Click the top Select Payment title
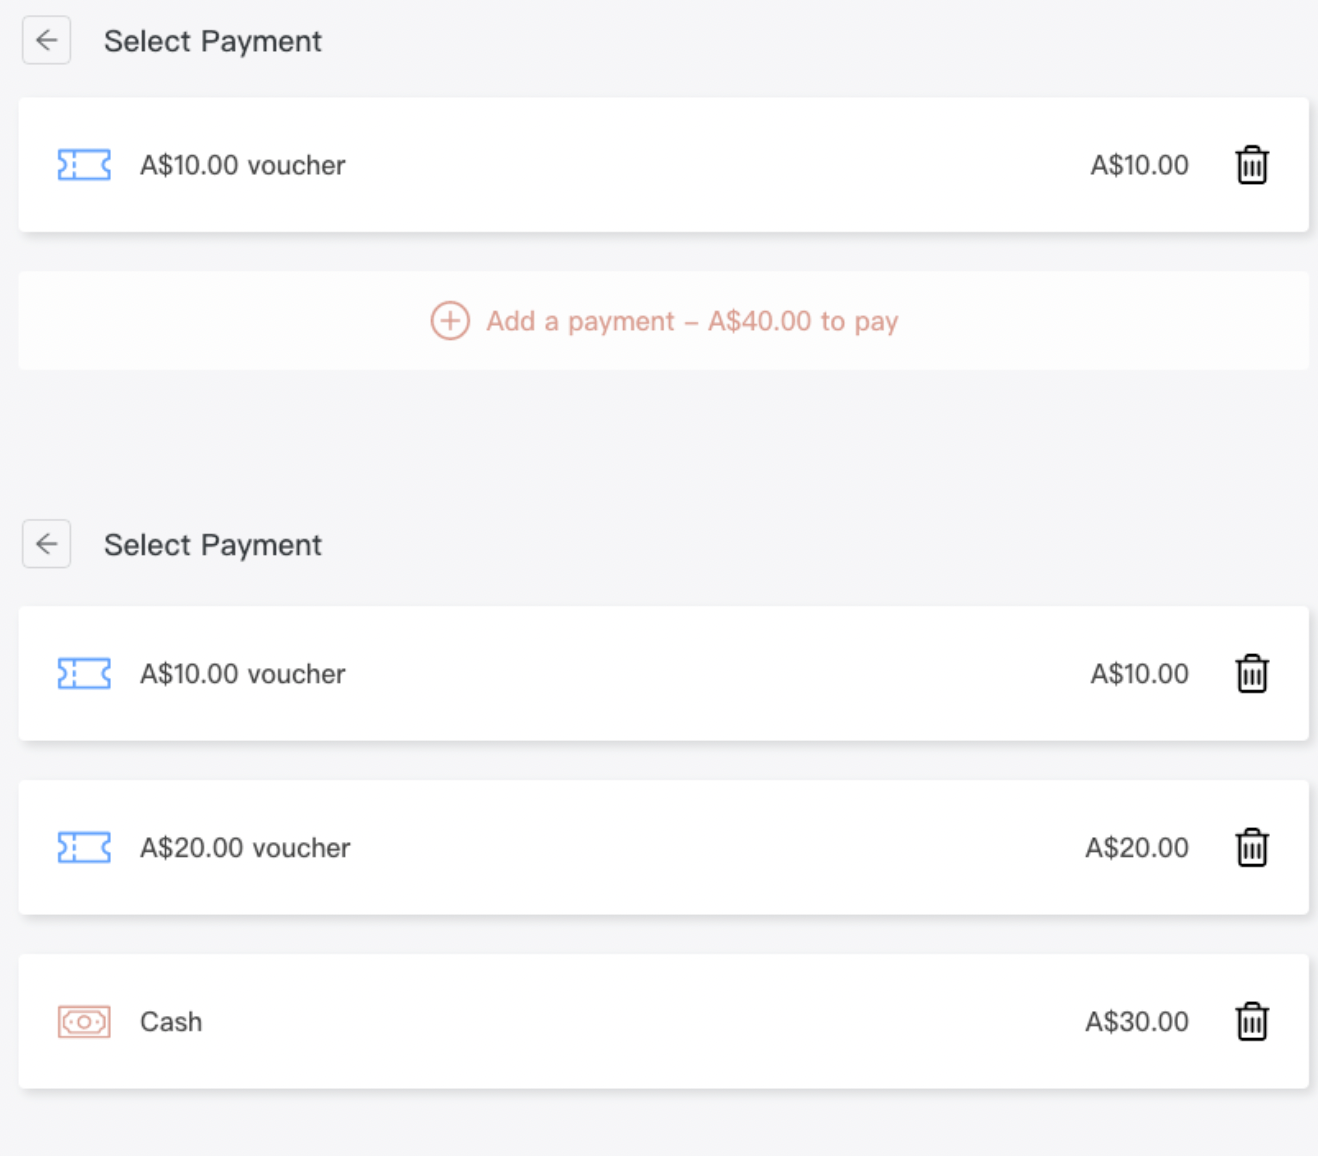This screenshot has height=1156, width=1318. [x=213, y=41]
